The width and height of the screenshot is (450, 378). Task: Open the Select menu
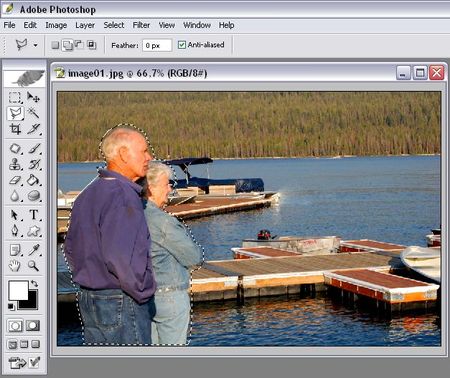coord(114,25)
